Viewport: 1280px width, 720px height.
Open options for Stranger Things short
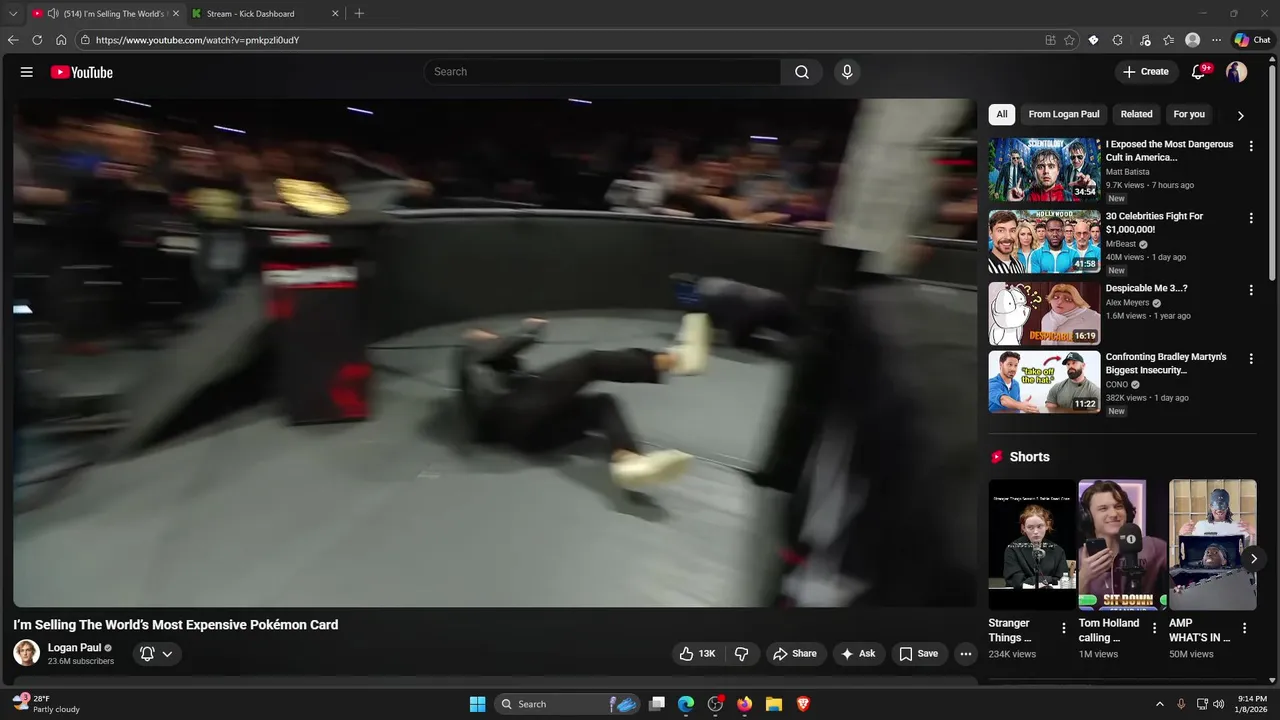(1064, 629)
